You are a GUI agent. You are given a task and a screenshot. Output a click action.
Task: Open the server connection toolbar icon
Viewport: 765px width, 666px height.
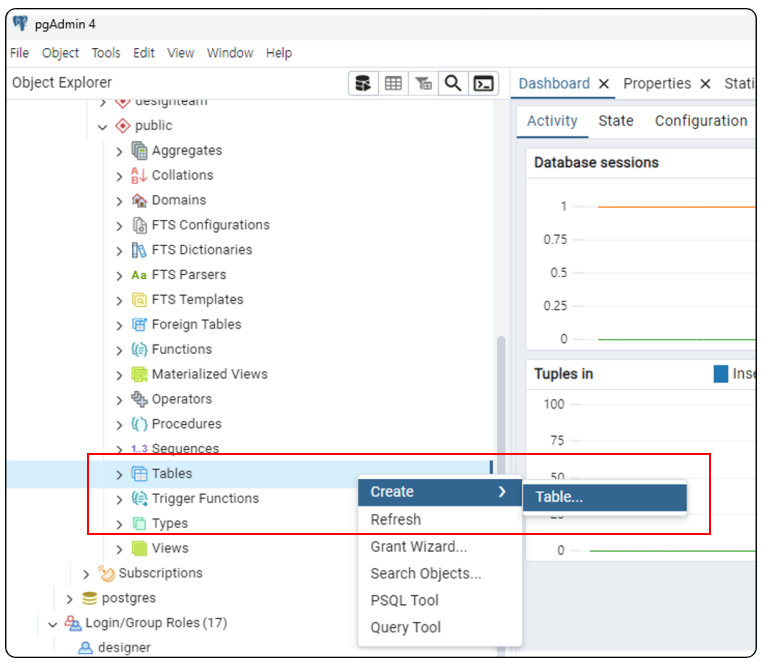point(363,83)
